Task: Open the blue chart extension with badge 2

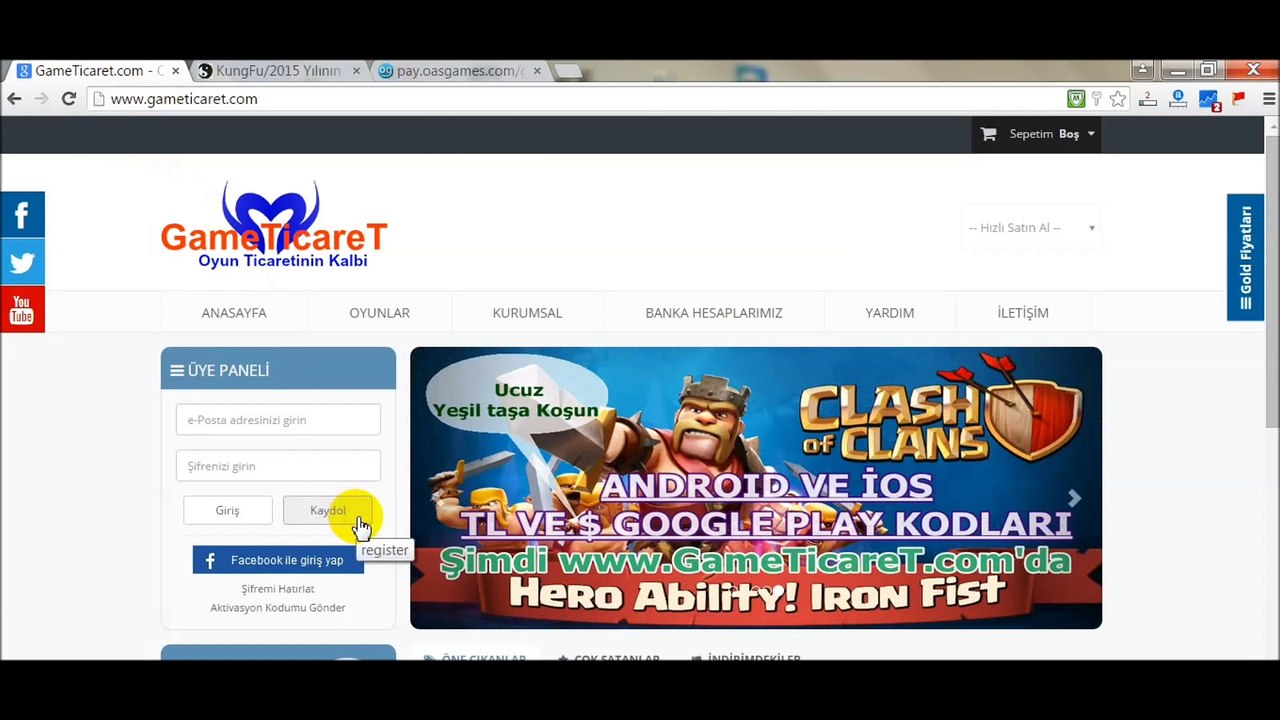Action: tap(1209, 100)
